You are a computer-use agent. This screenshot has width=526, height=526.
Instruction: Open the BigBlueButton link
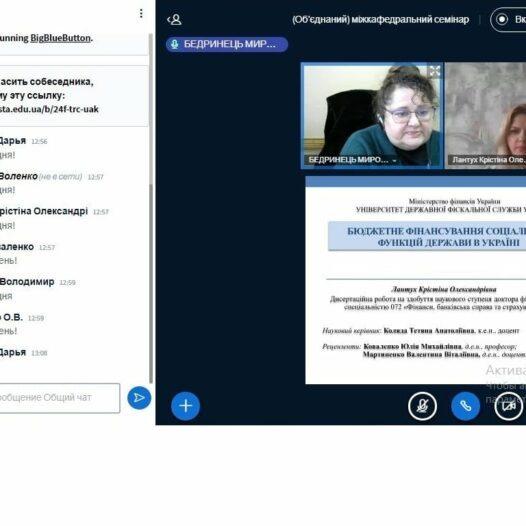[60, 38]
